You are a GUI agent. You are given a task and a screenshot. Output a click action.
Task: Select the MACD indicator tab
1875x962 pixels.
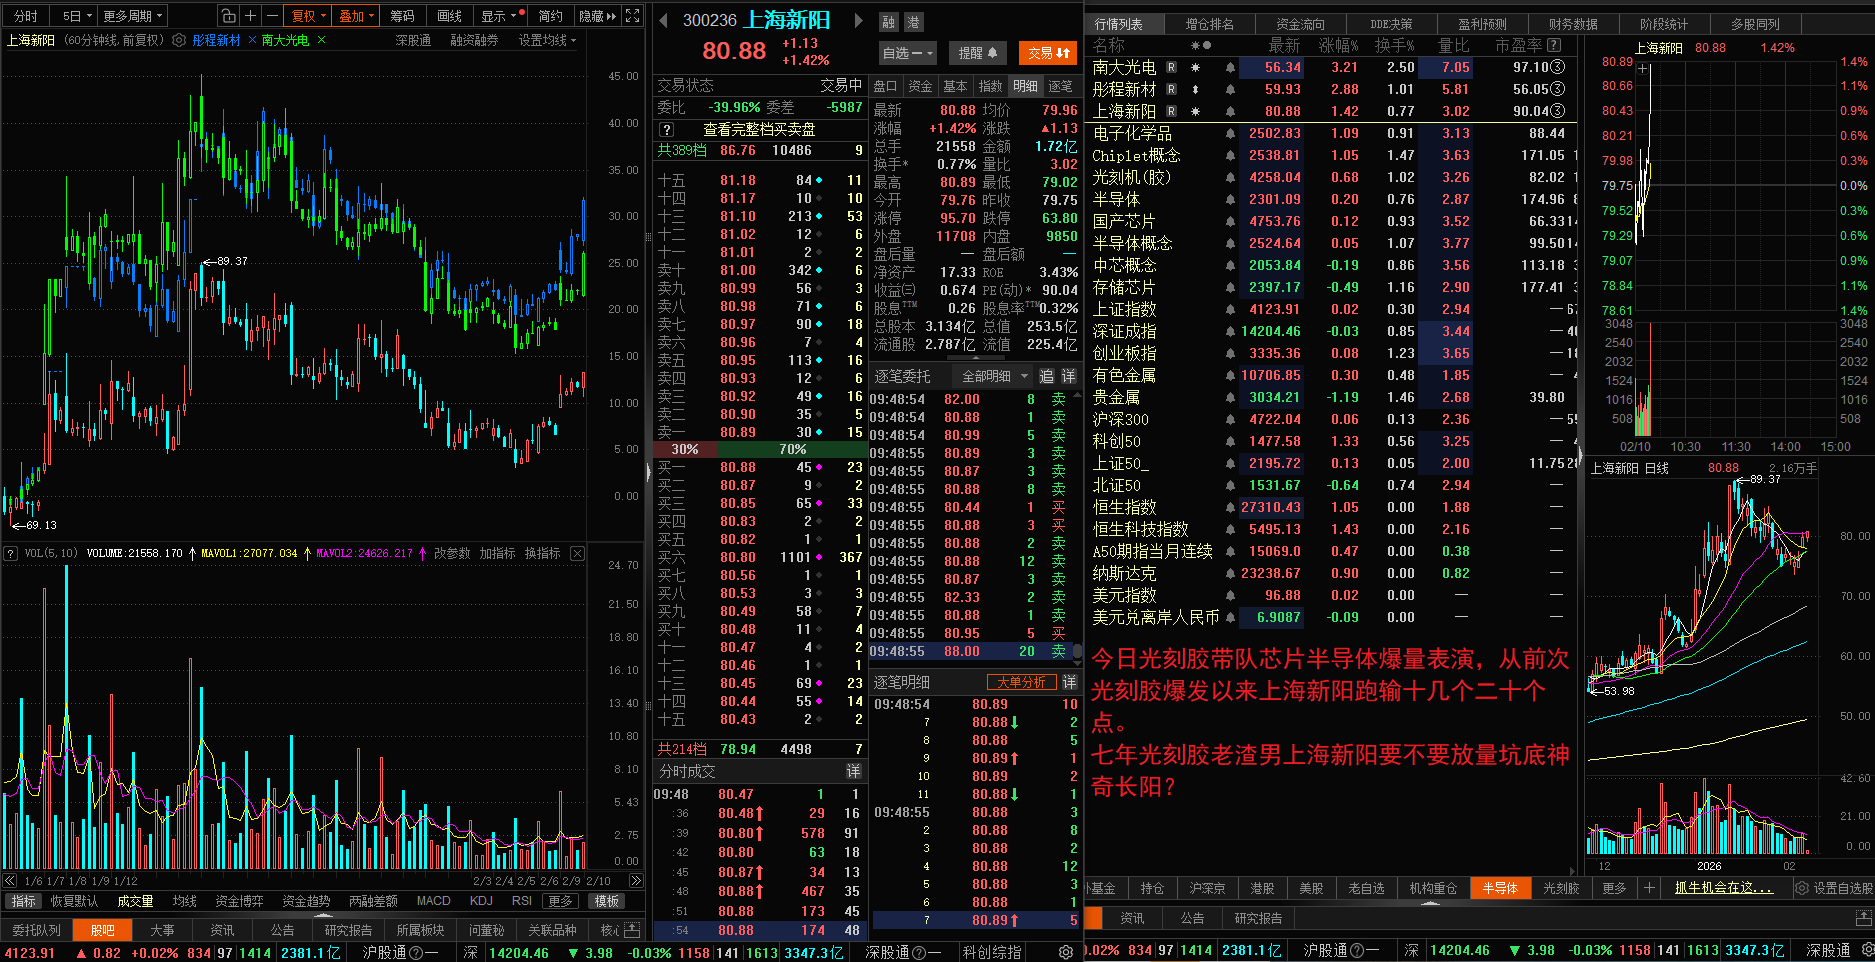434,901
